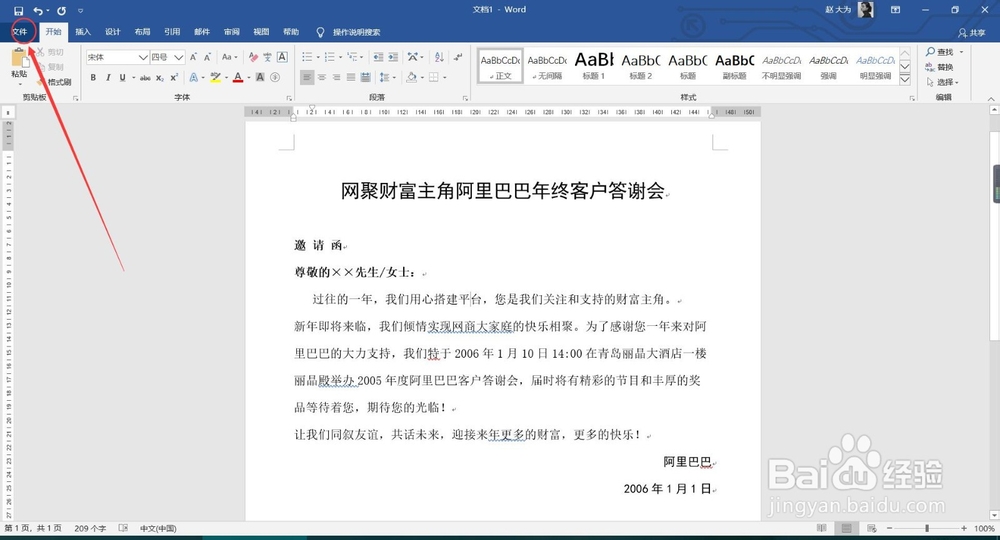This screenshot has height=540, width=1000.
Task: Open the 四号 font size dropdown
Action: pos(179,57)
